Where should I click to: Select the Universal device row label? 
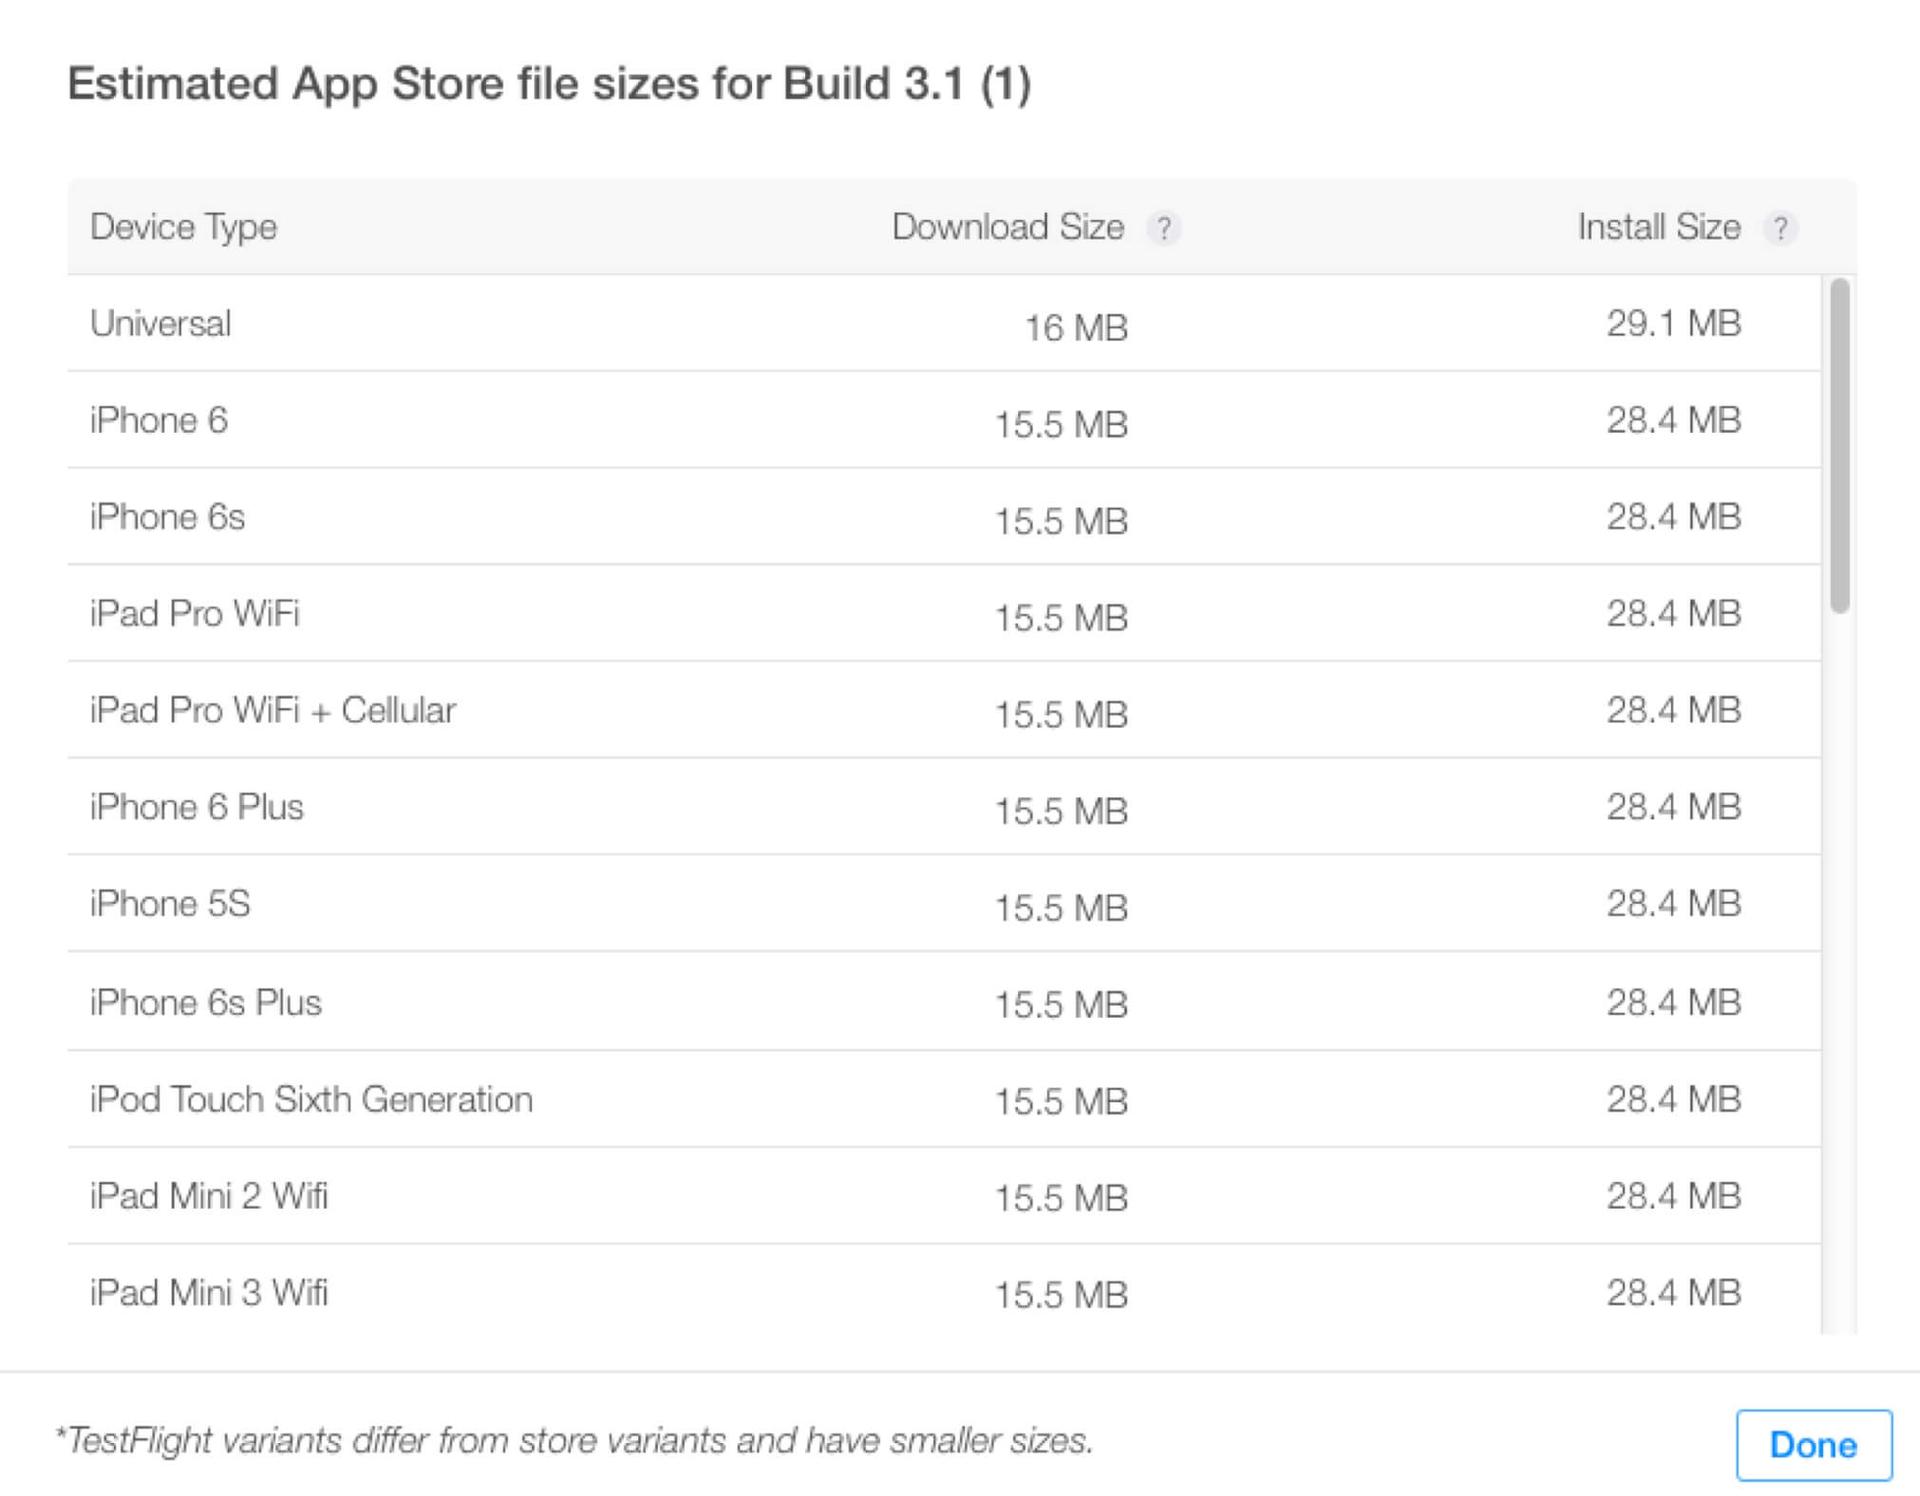pyautogui.click(x=161, y=324)
